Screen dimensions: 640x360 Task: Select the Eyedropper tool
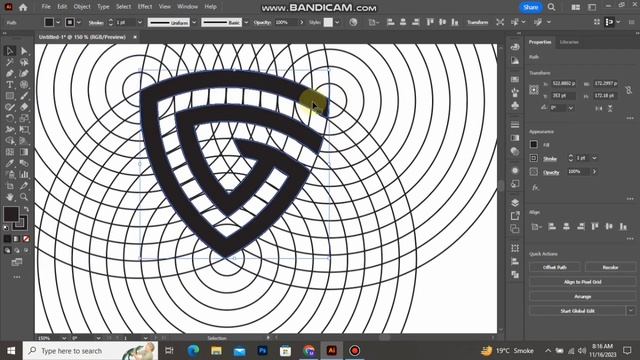coord(10,163)
